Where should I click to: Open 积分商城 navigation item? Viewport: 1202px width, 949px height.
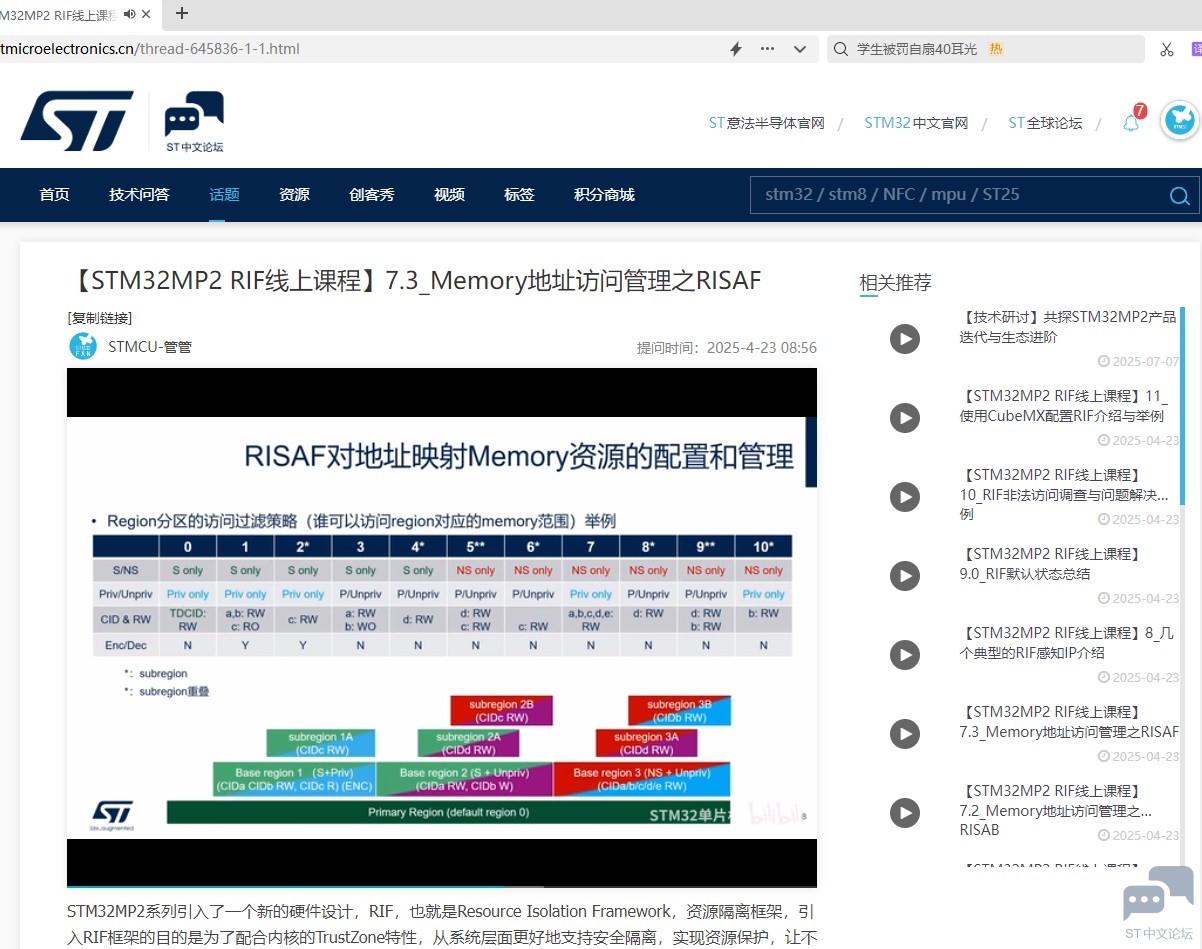[604, 195]
